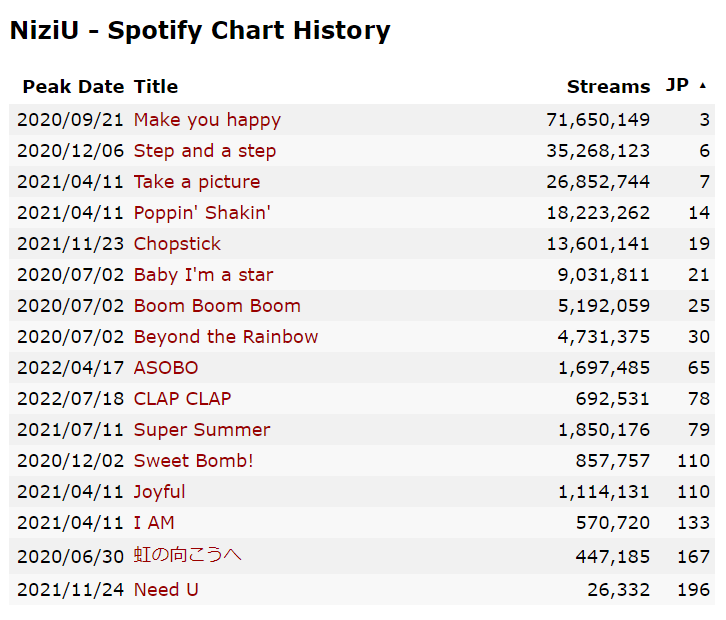Open the Beyond the Rainbow link
This screenshot has height=620, width=726.
pos(226,337)
